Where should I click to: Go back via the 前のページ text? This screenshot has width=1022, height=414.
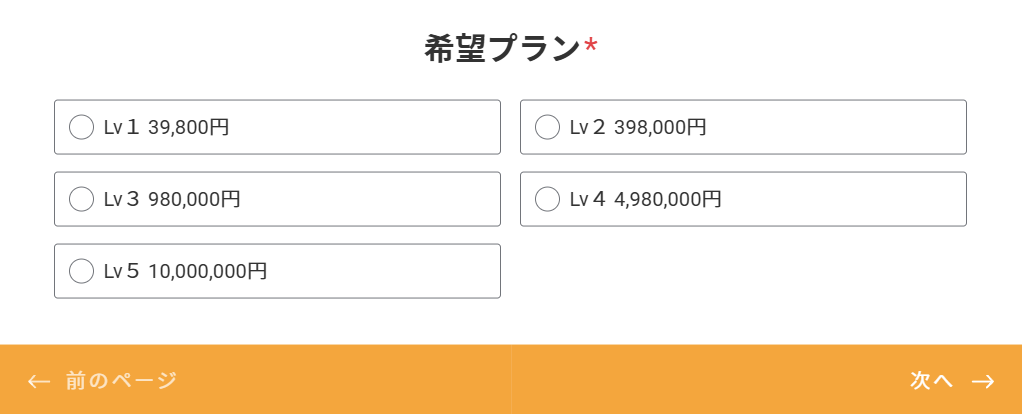click(x=121, y=380)
